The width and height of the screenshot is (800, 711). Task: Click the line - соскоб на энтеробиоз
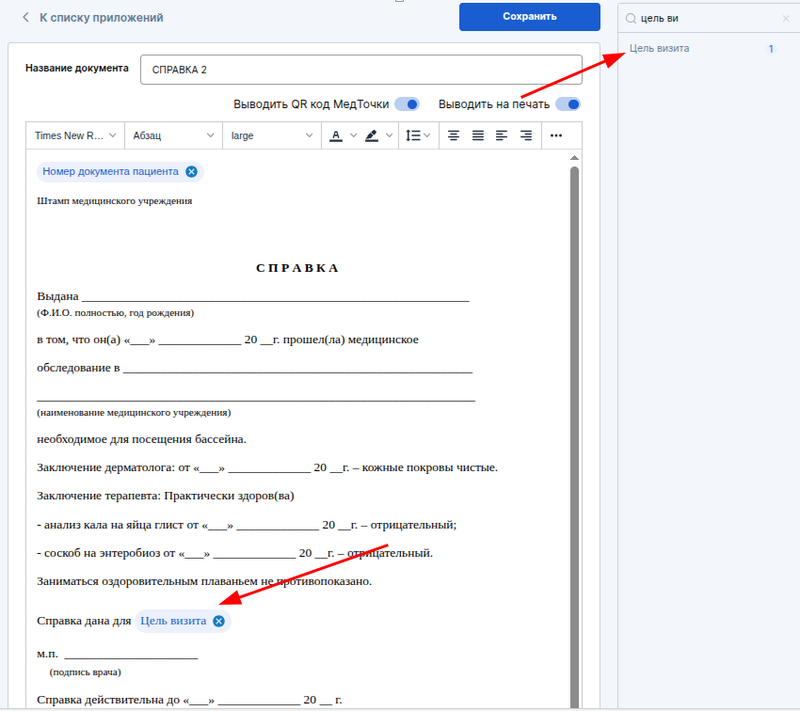(x=235, y=553)
